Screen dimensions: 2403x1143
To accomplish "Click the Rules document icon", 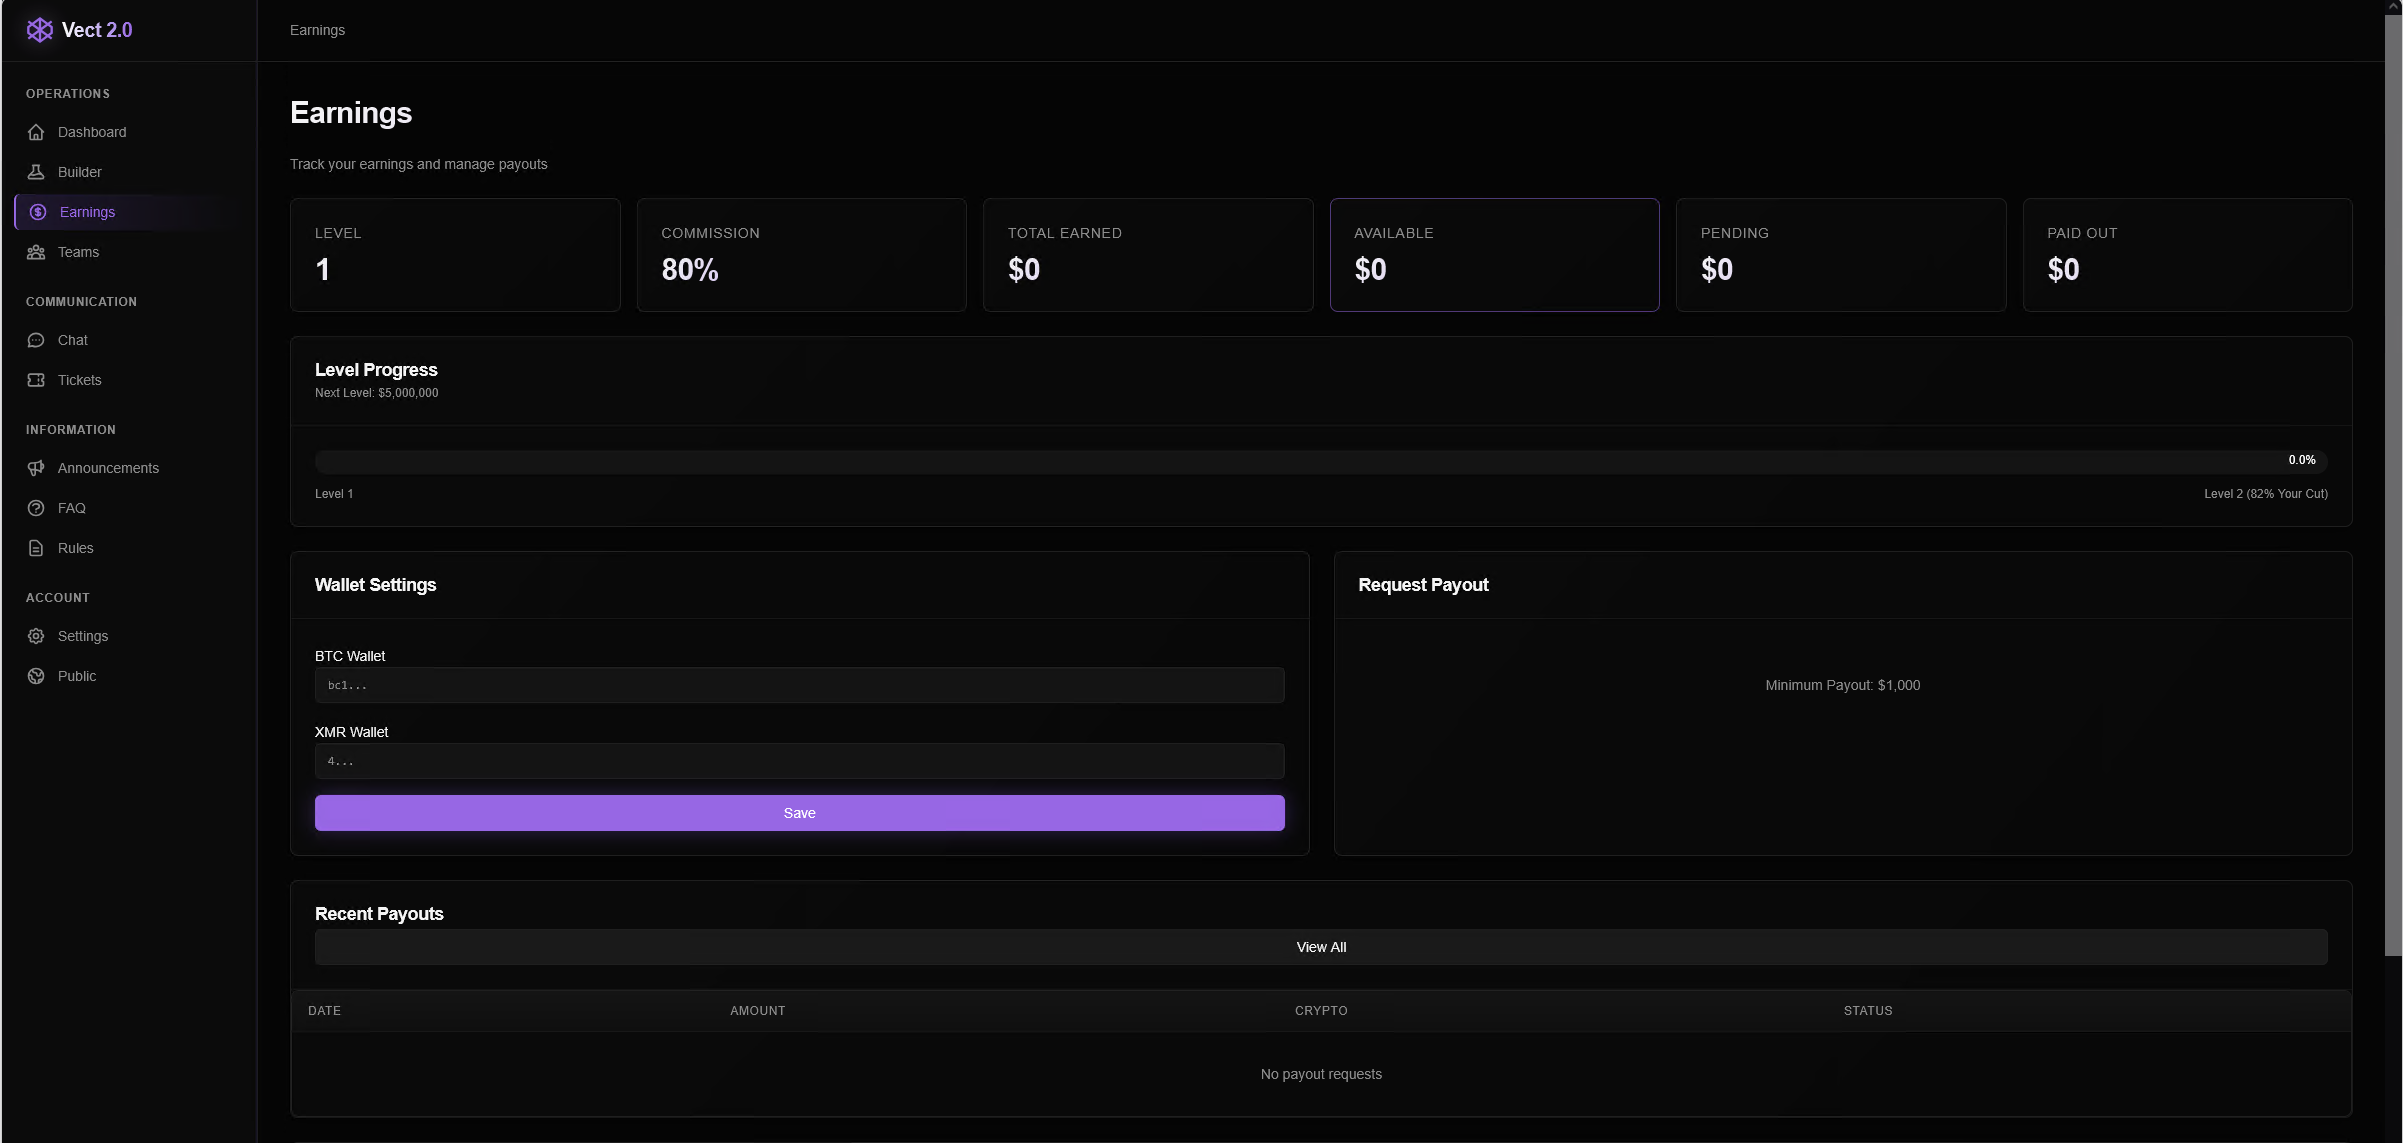I will click(36, 548).
